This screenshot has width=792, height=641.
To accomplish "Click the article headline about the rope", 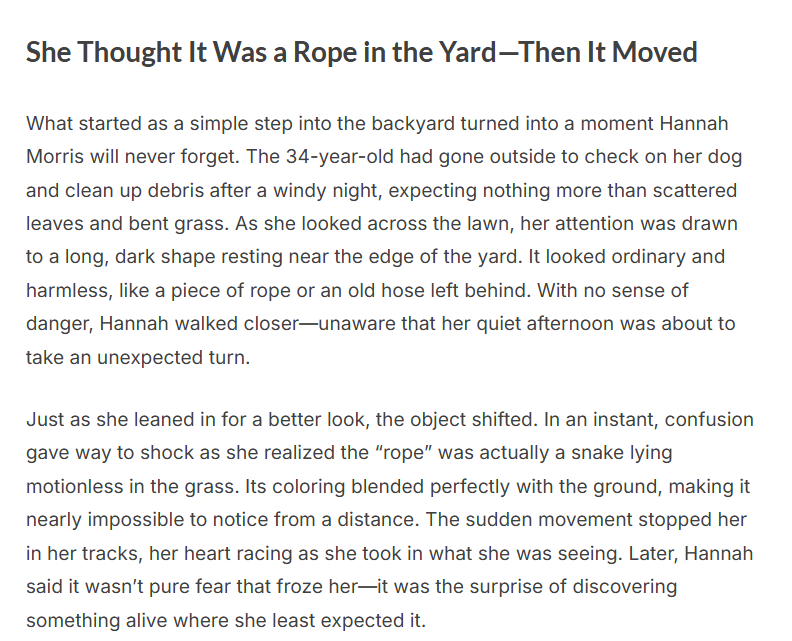I will tap(361, 52).
